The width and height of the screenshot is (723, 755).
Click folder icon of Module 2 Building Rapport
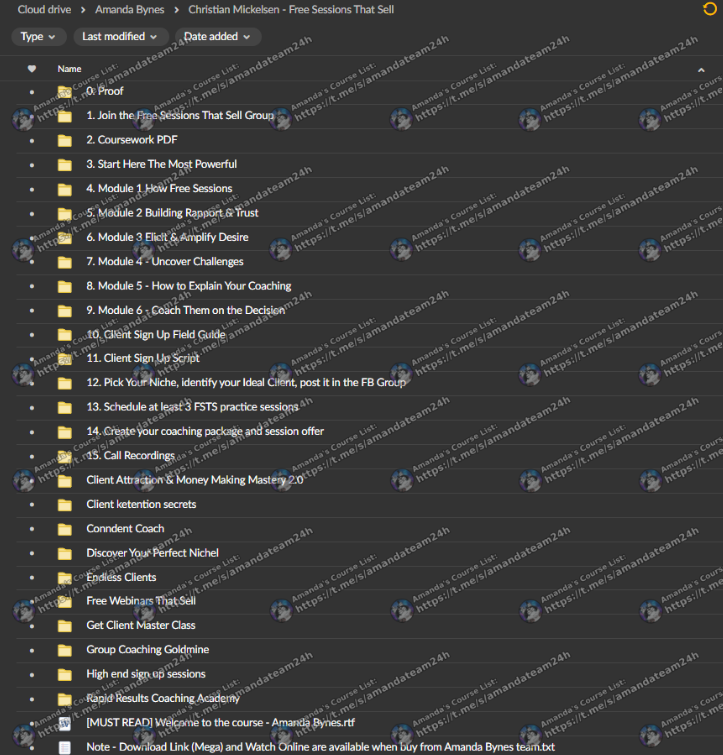[x=65, y=213]
